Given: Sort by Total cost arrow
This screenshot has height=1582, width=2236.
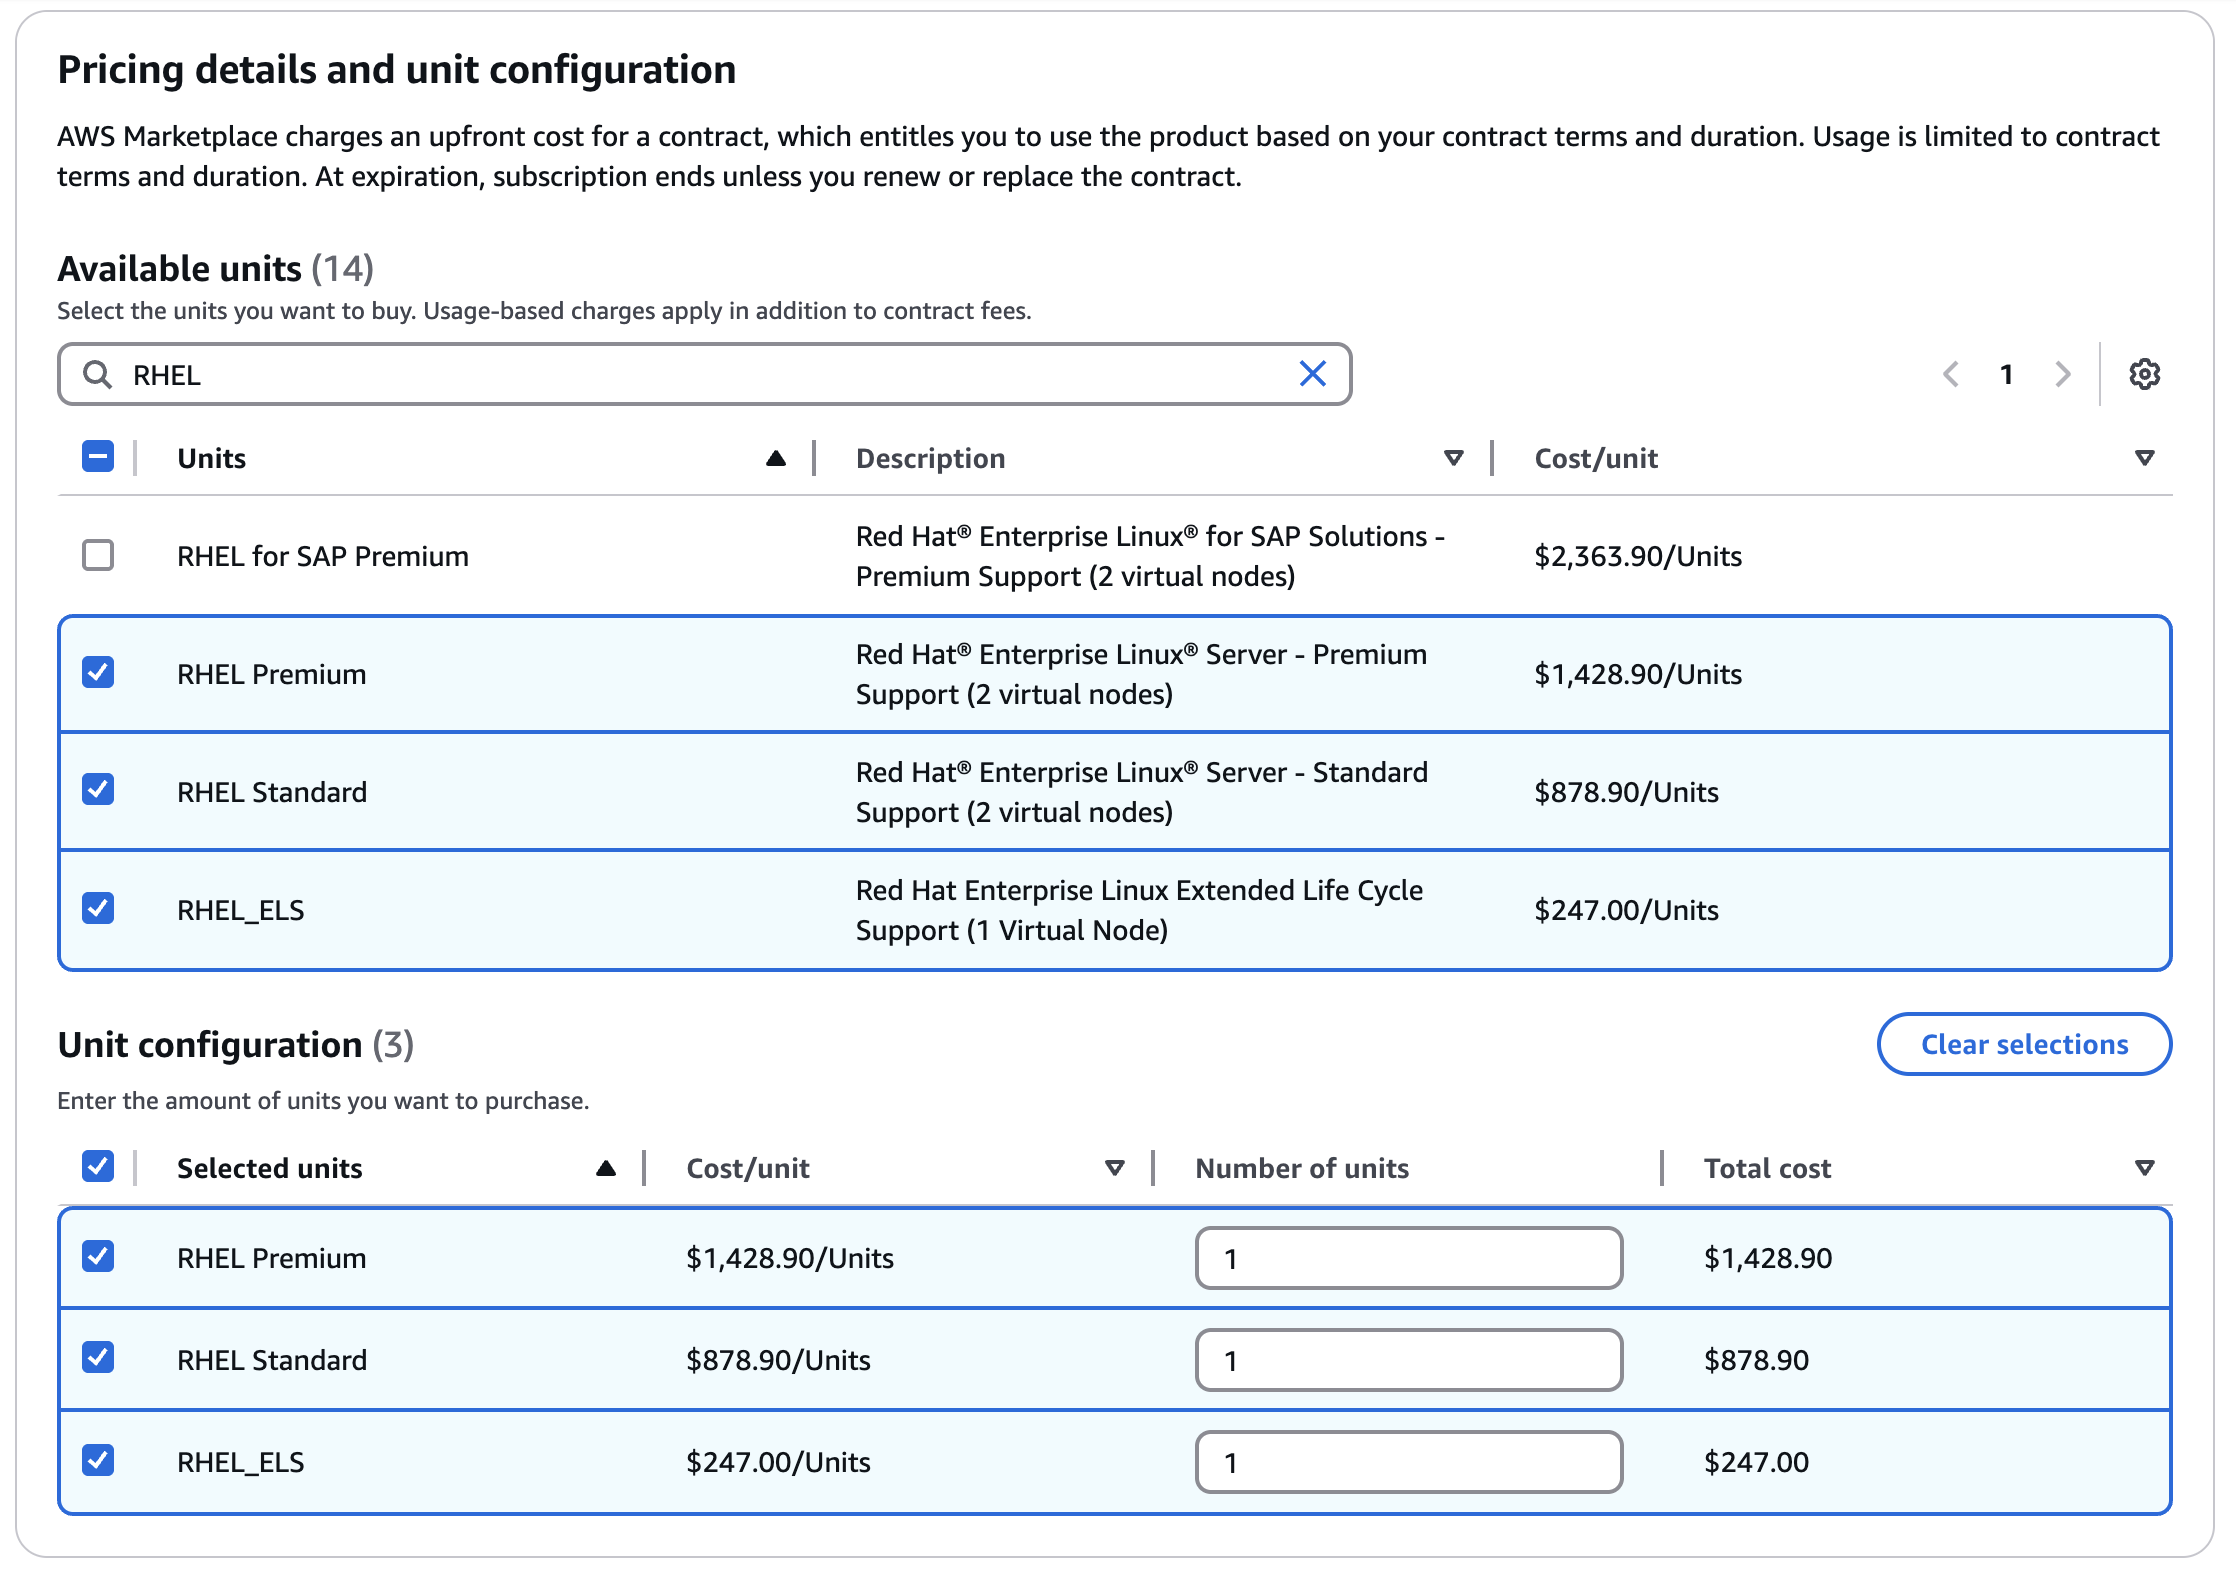Looking at the screenshot, I should (x=2144, y=1169).
